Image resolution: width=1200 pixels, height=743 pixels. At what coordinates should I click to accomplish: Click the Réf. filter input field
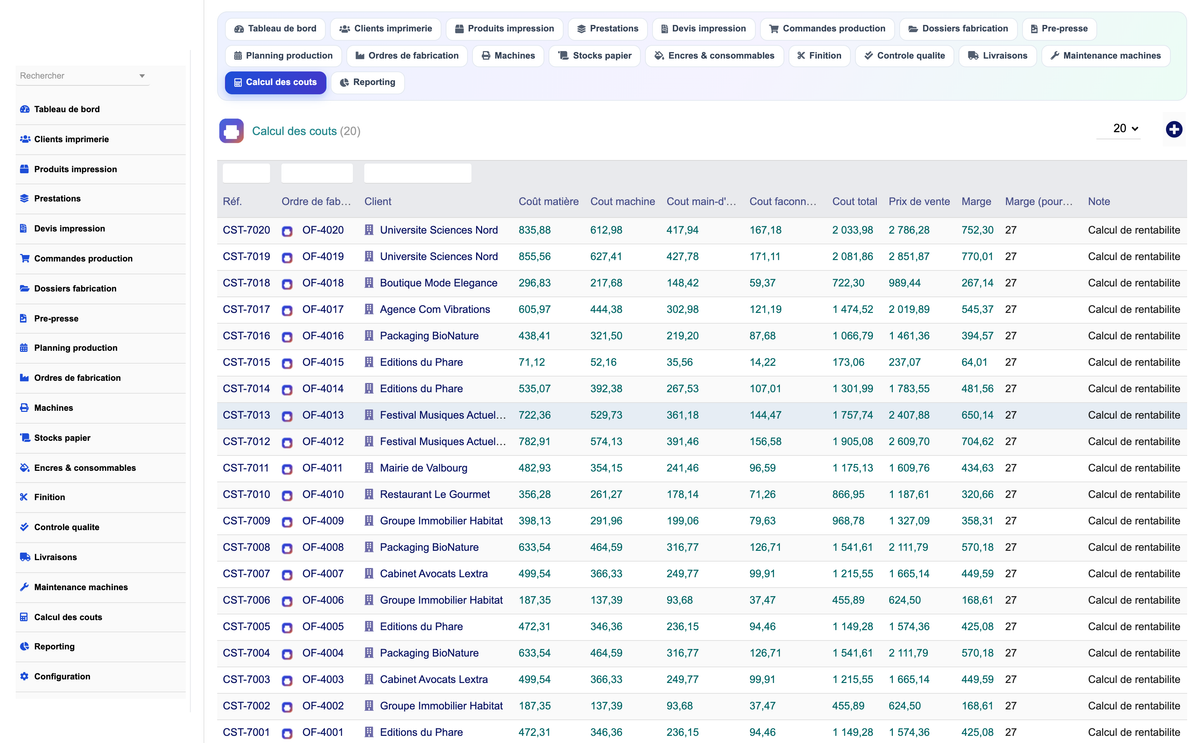click(246, 173)
